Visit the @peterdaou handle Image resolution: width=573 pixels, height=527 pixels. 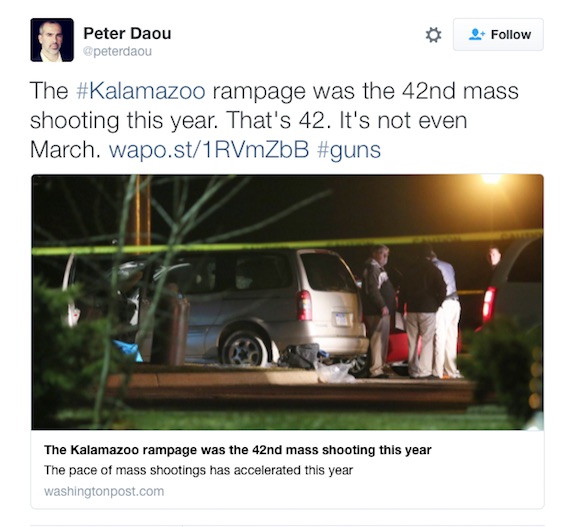click(117, 52)
